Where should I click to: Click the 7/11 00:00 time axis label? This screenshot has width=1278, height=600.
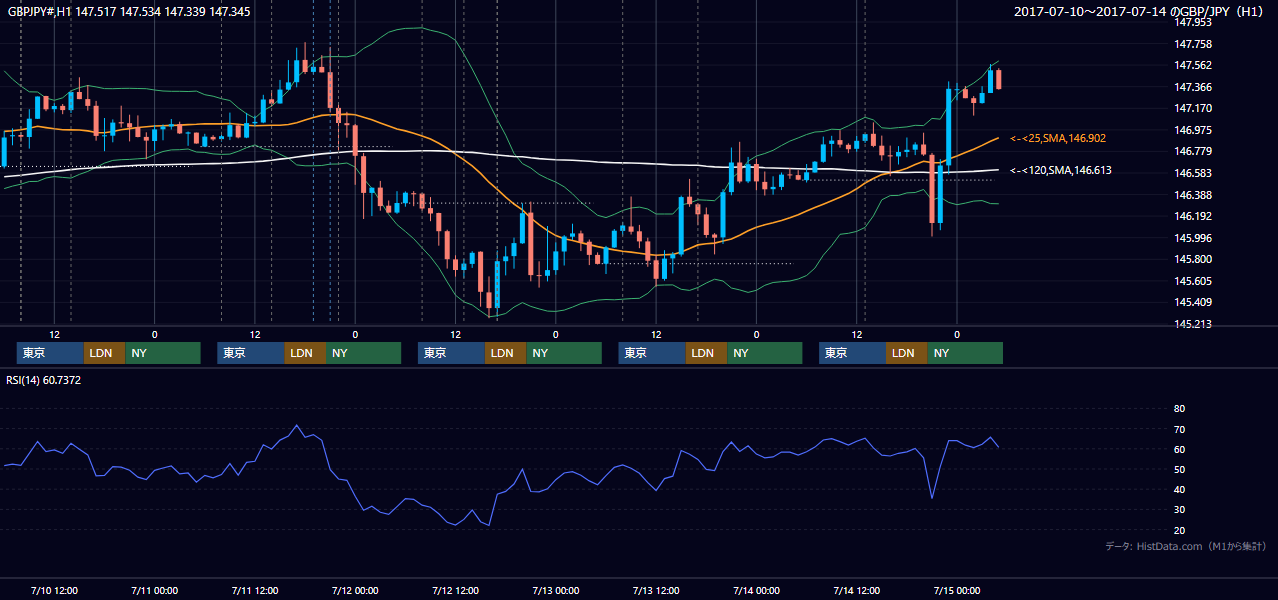pos(154,590)
